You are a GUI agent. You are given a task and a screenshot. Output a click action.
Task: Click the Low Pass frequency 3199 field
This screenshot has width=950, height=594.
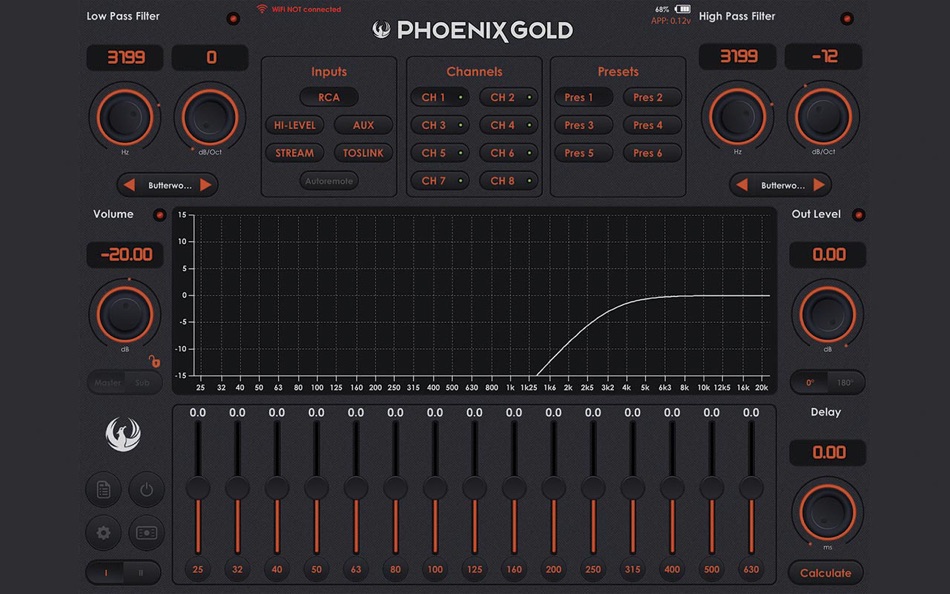pyautogui.click(x=125, y=58)
